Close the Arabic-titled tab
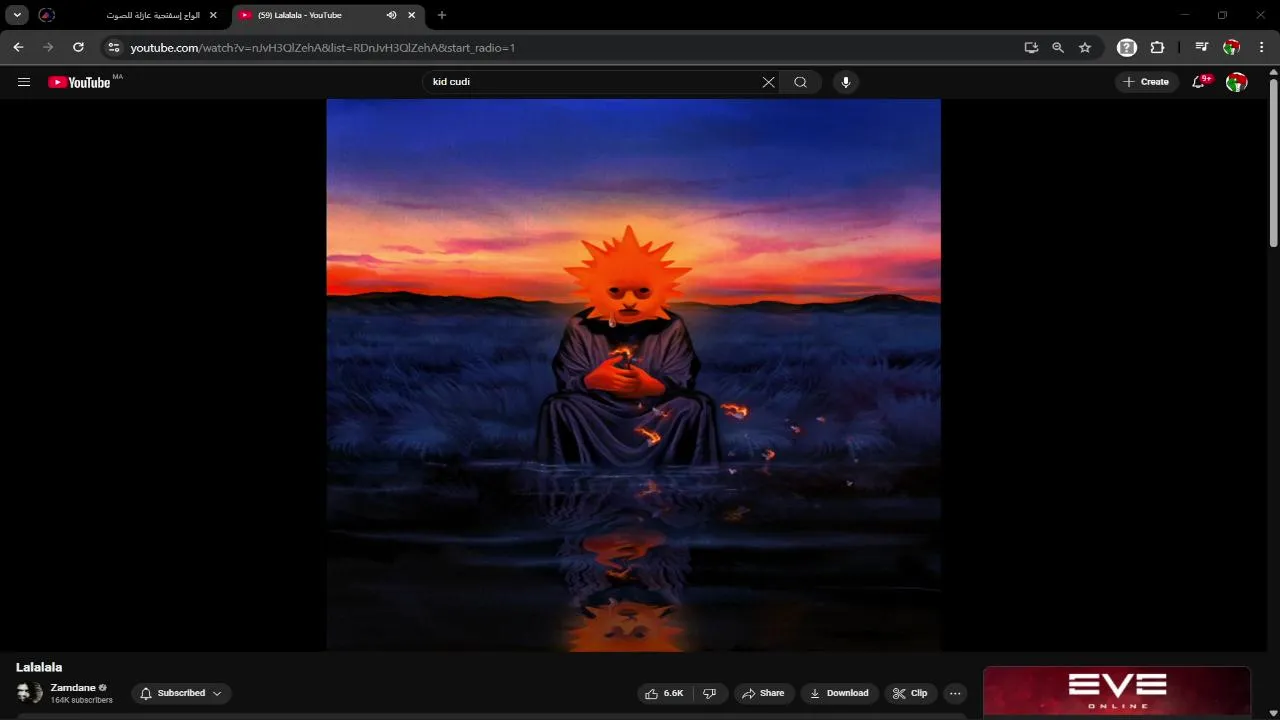Screen dimensions: 1280x720 [x=213, y=15]
